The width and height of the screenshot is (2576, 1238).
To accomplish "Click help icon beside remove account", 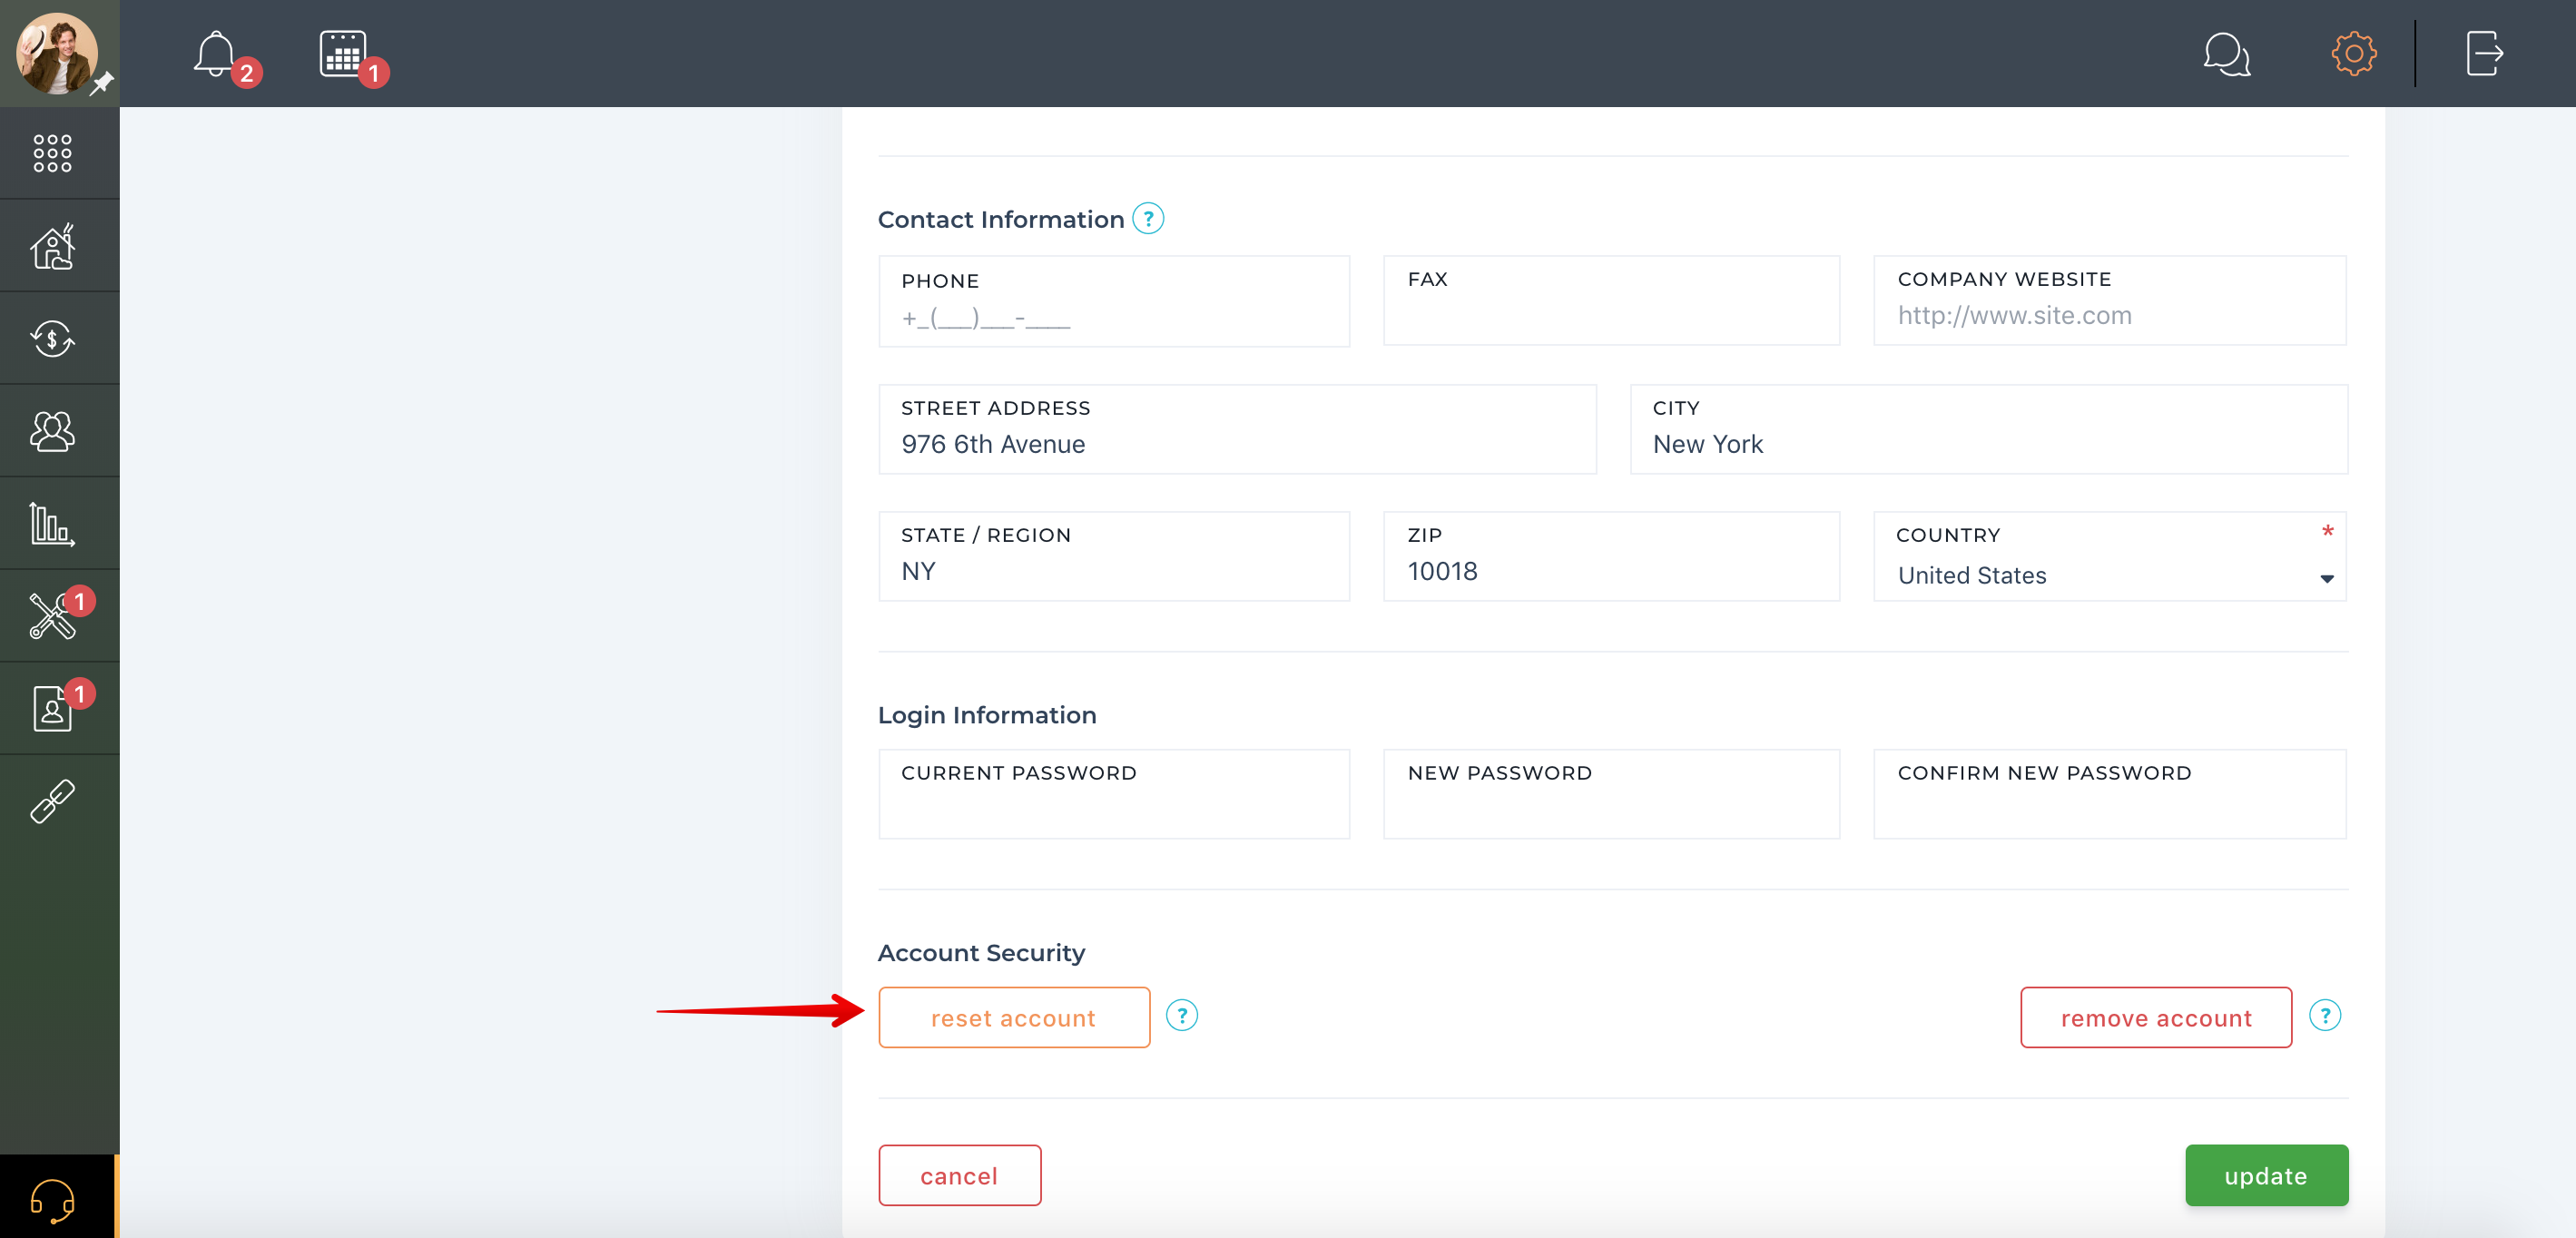I will (2325, 1016).
